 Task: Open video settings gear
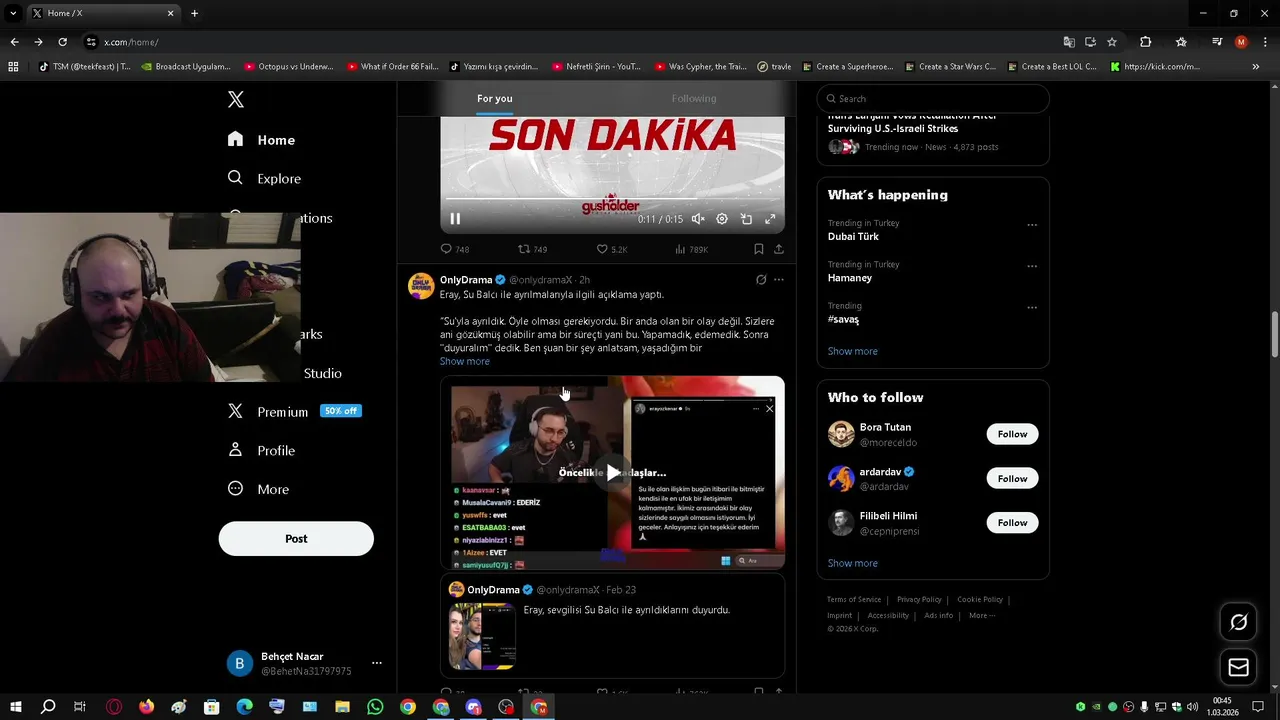[x=722, y=219]
